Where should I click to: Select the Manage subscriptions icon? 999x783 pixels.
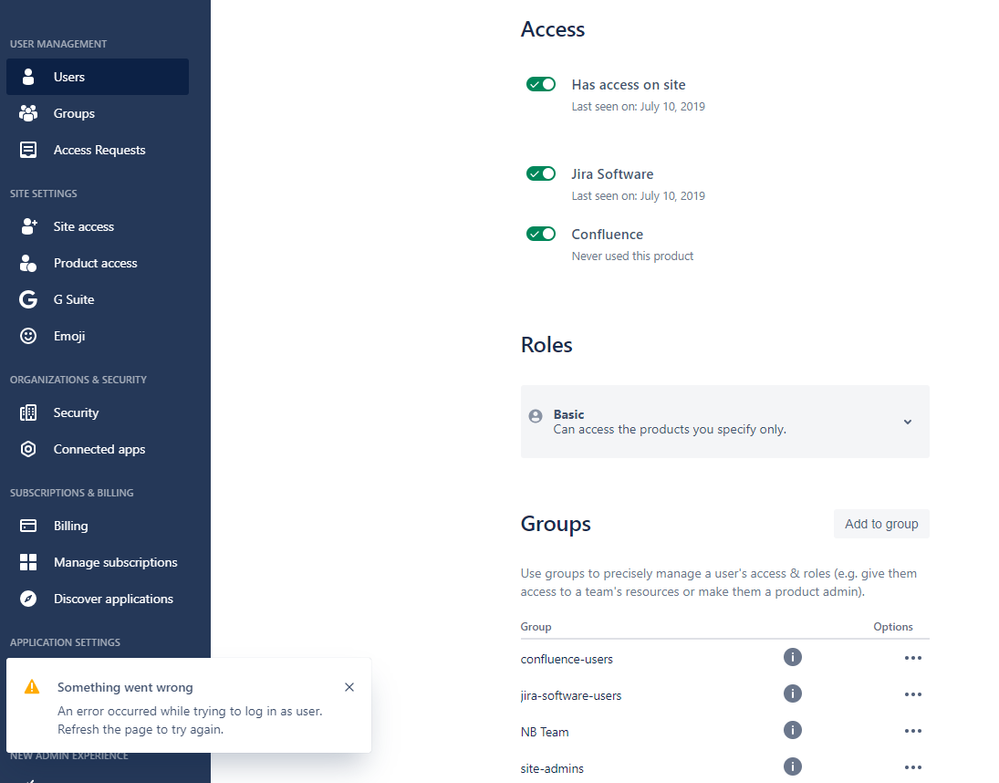pos(28,561)
